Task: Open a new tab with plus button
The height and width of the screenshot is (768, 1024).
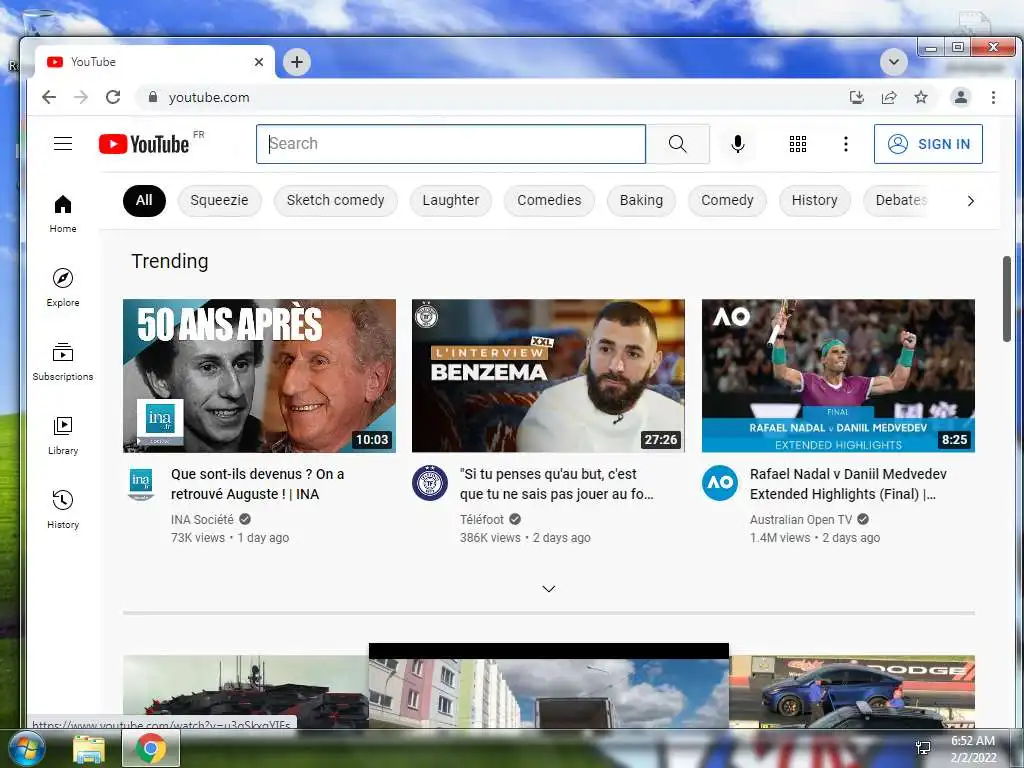Action: (297, 62)
